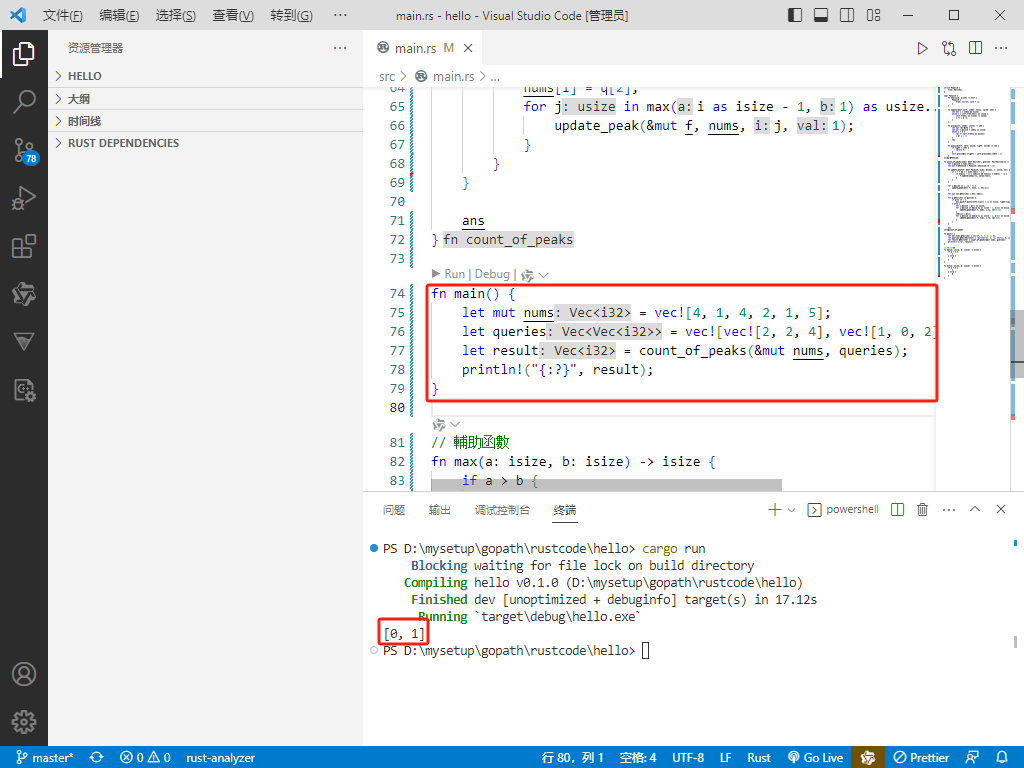This screenshot has height=768, width=1024.
Task: Expand the HELLO folder section
Action: point(206,76)
